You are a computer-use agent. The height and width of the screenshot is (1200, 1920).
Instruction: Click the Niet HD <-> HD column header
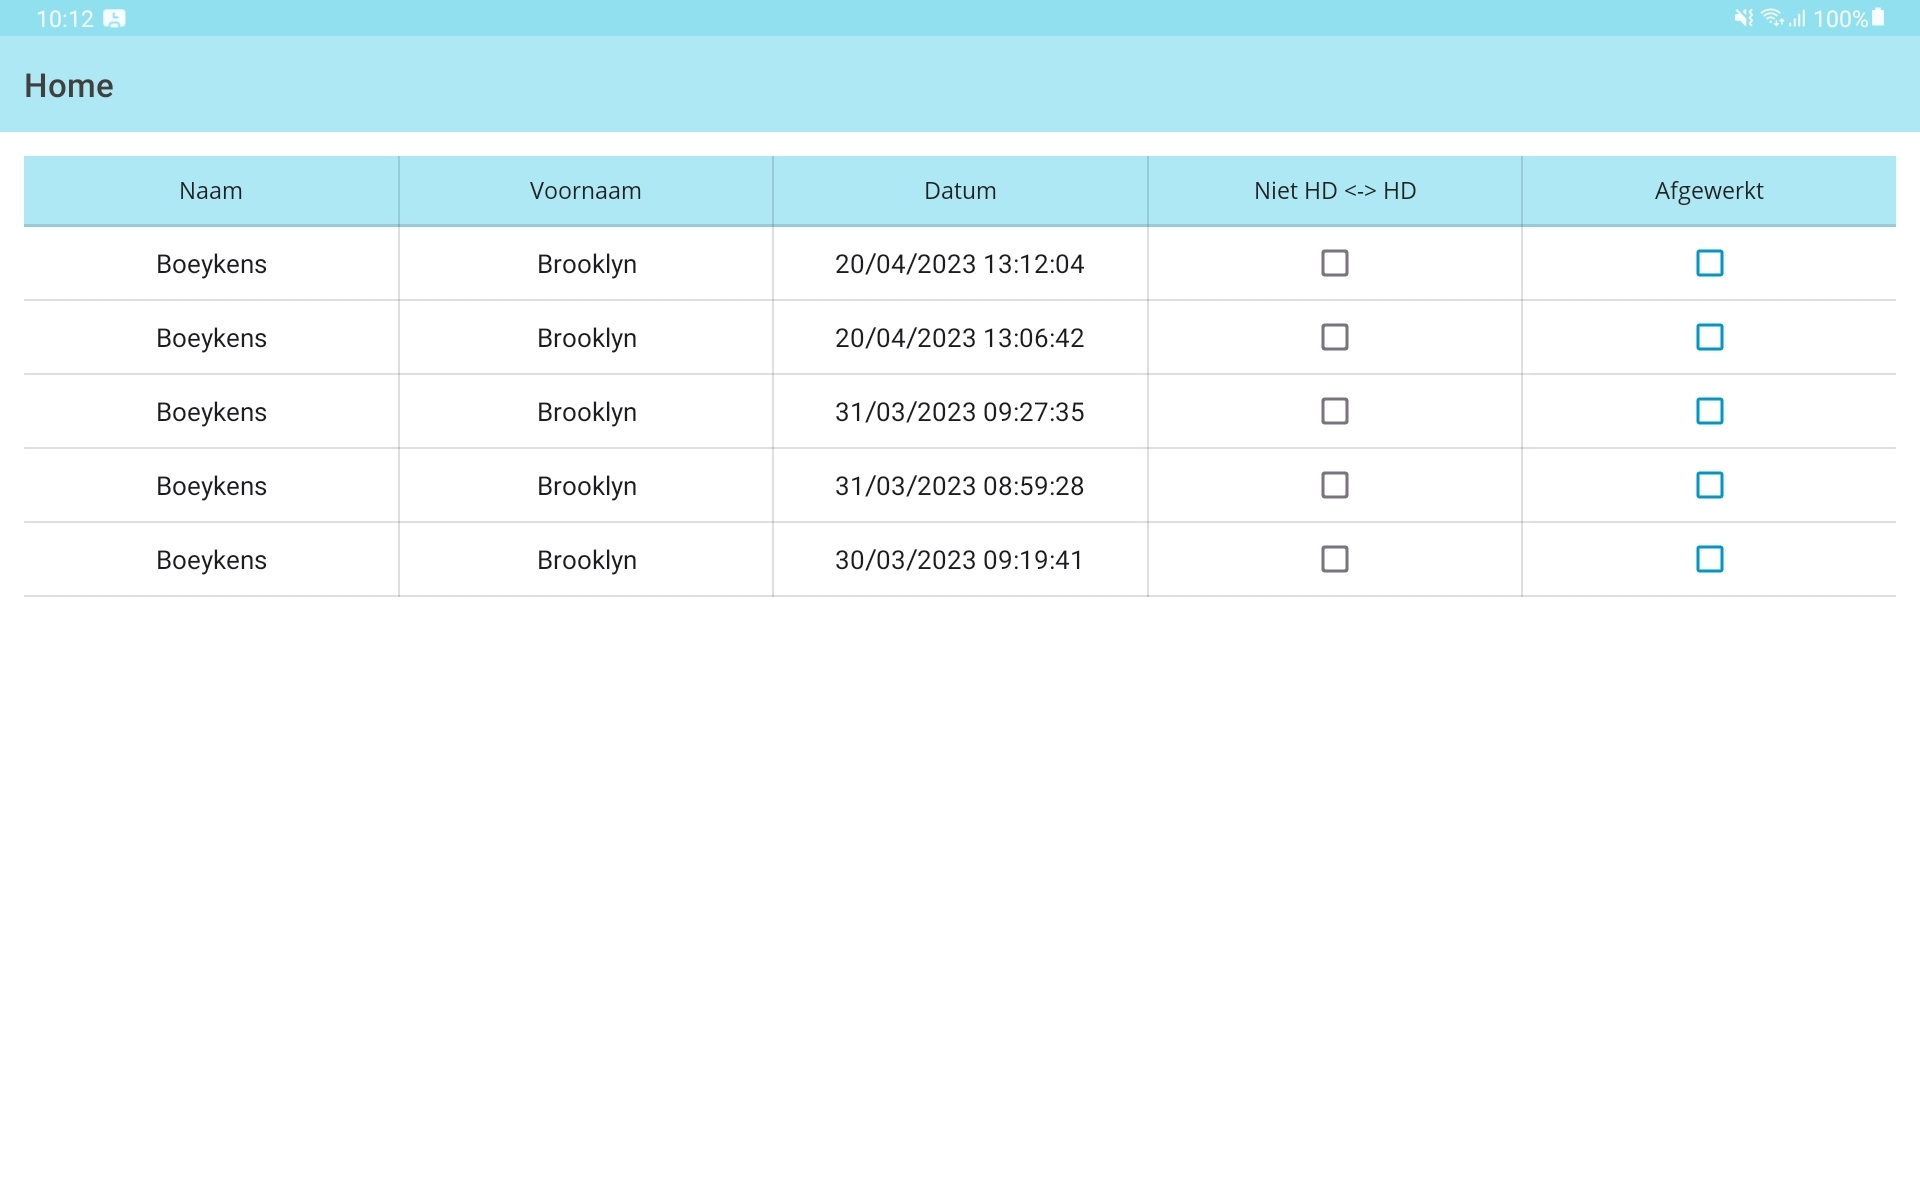[1334, 190]
